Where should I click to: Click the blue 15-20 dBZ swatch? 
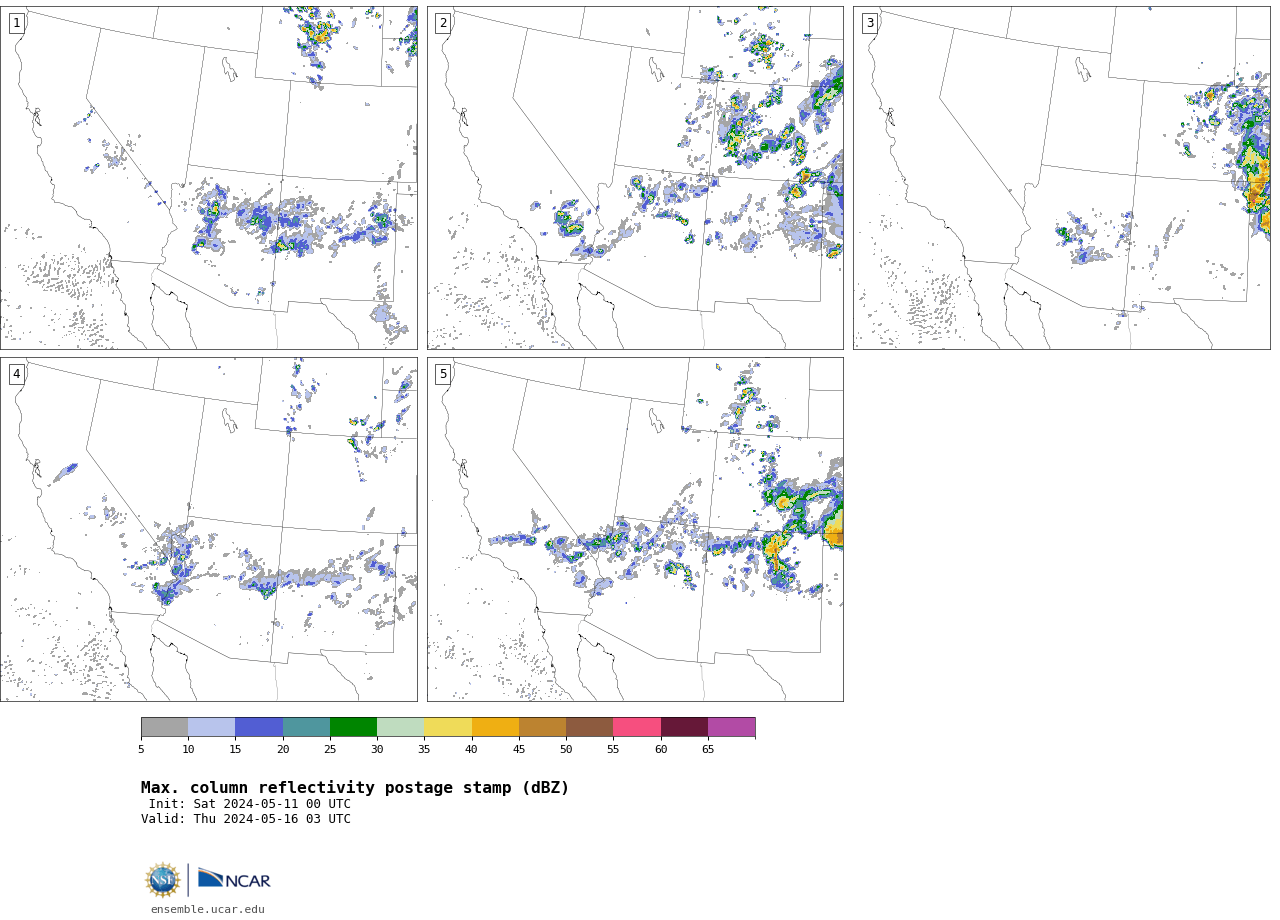coord(259,727)
